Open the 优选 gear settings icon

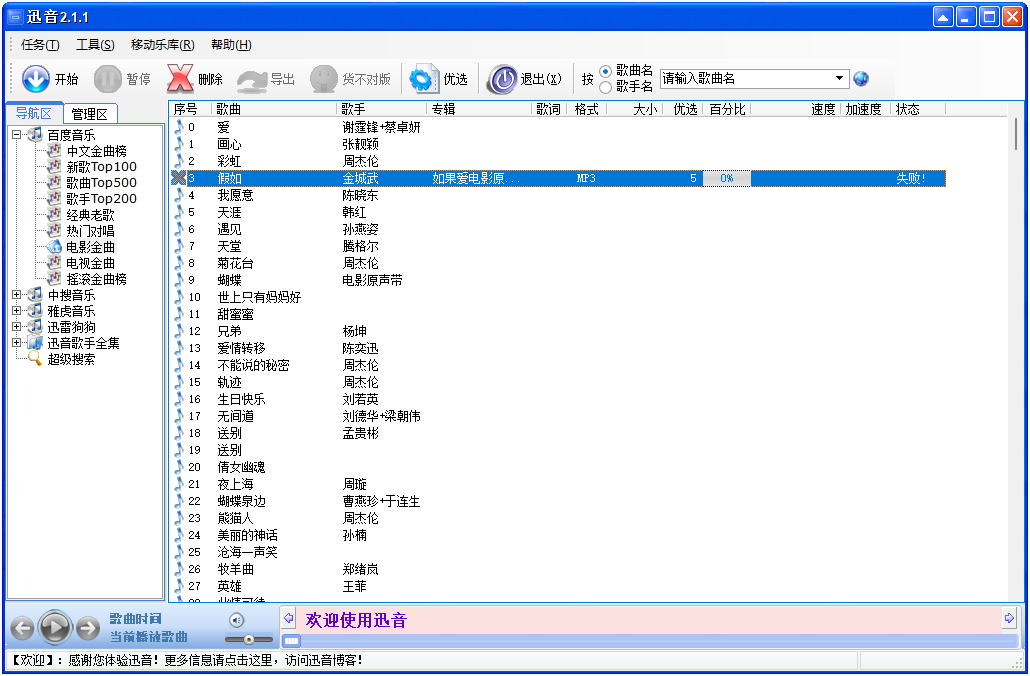point(424,79)
